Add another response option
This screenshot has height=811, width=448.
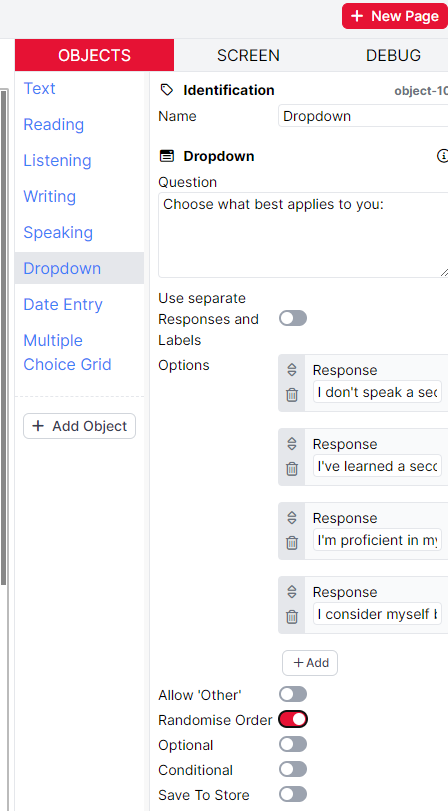(x=310, y=663)
